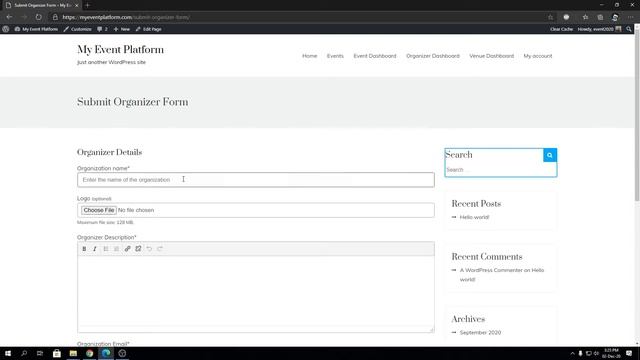Click Edit Page in the admin bar
The height and width of the screenshot is (360, 640).
click(x=149, y=29)
